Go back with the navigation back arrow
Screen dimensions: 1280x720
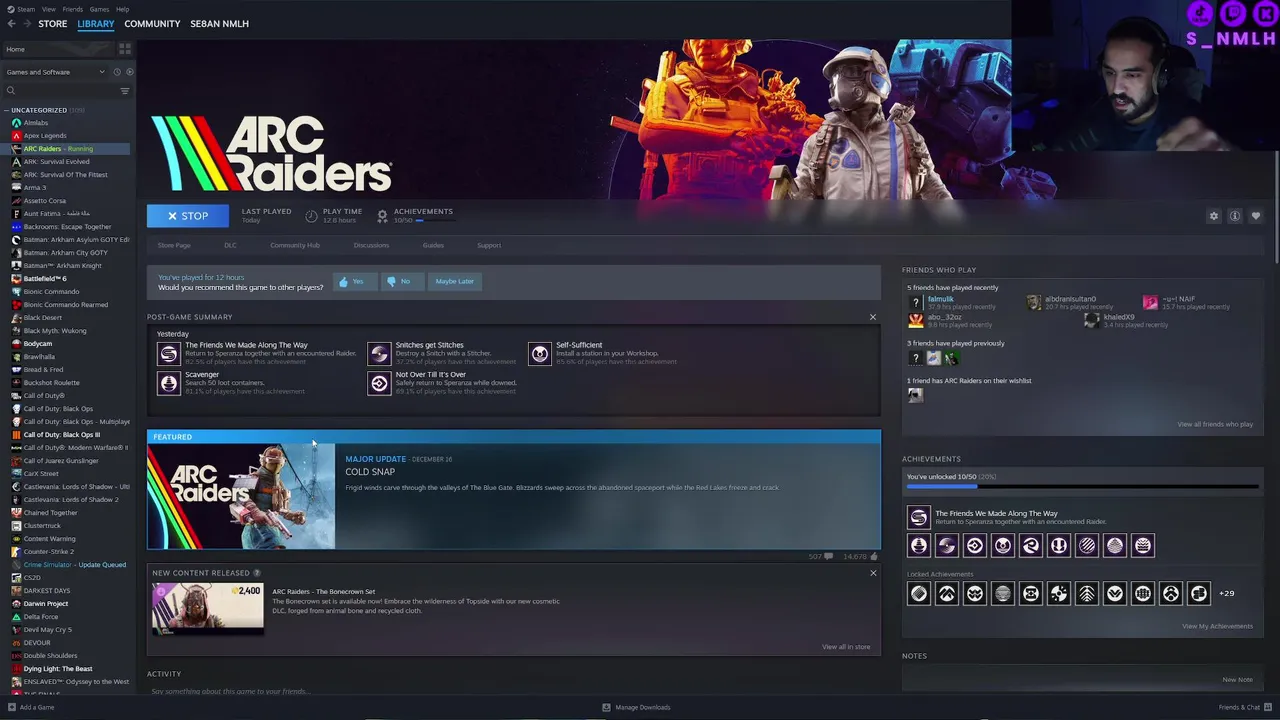pos(14,23)
